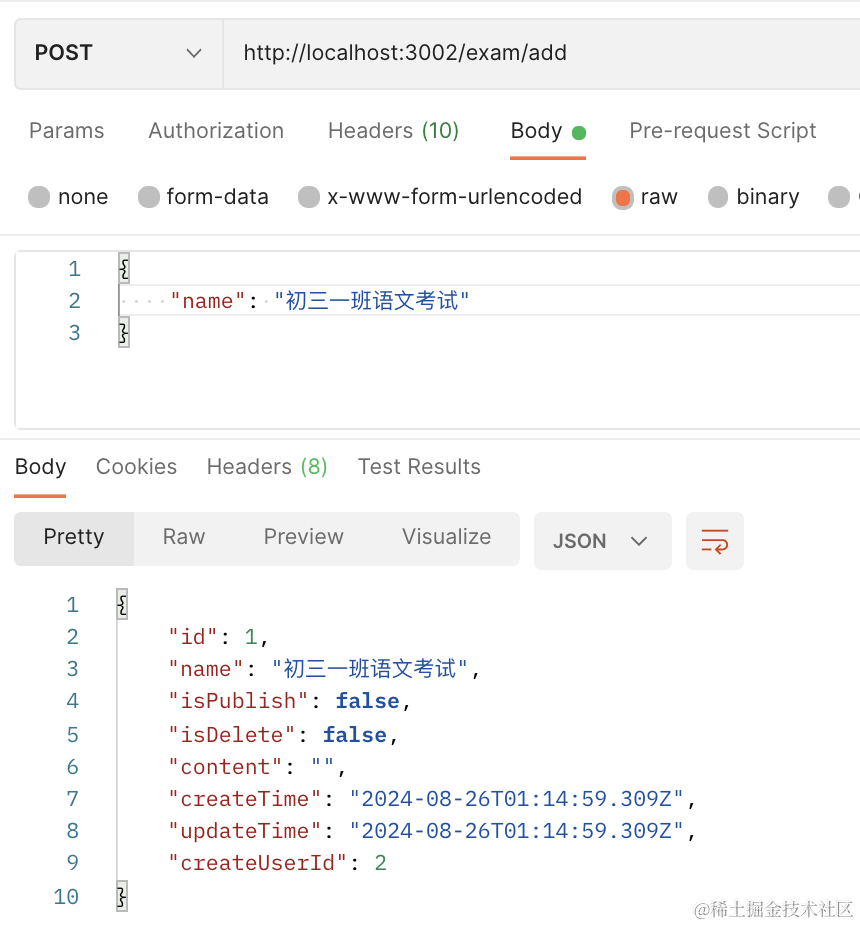
Task: Switch response view to Raw
Action: [x=184, y=537]
